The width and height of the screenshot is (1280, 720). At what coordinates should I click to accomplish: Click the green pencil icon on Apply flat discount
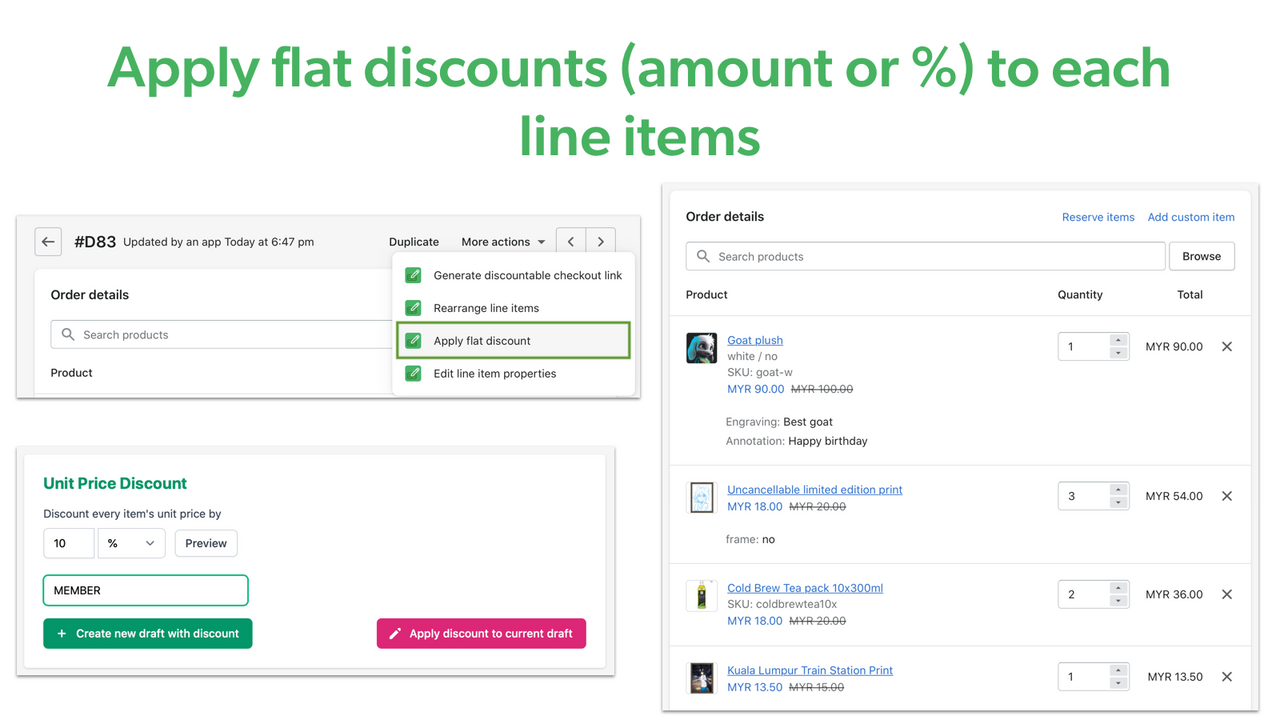pyautogui.click(x=413, y=340)
